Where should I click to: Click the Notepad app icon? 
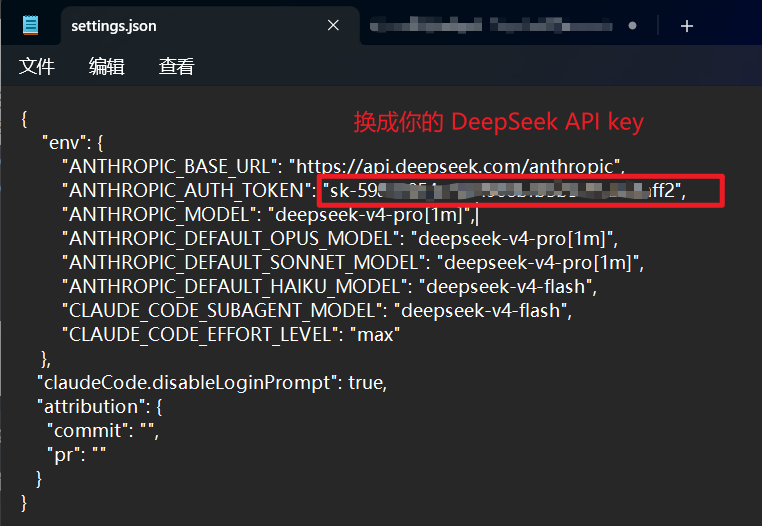pos(31,25)
